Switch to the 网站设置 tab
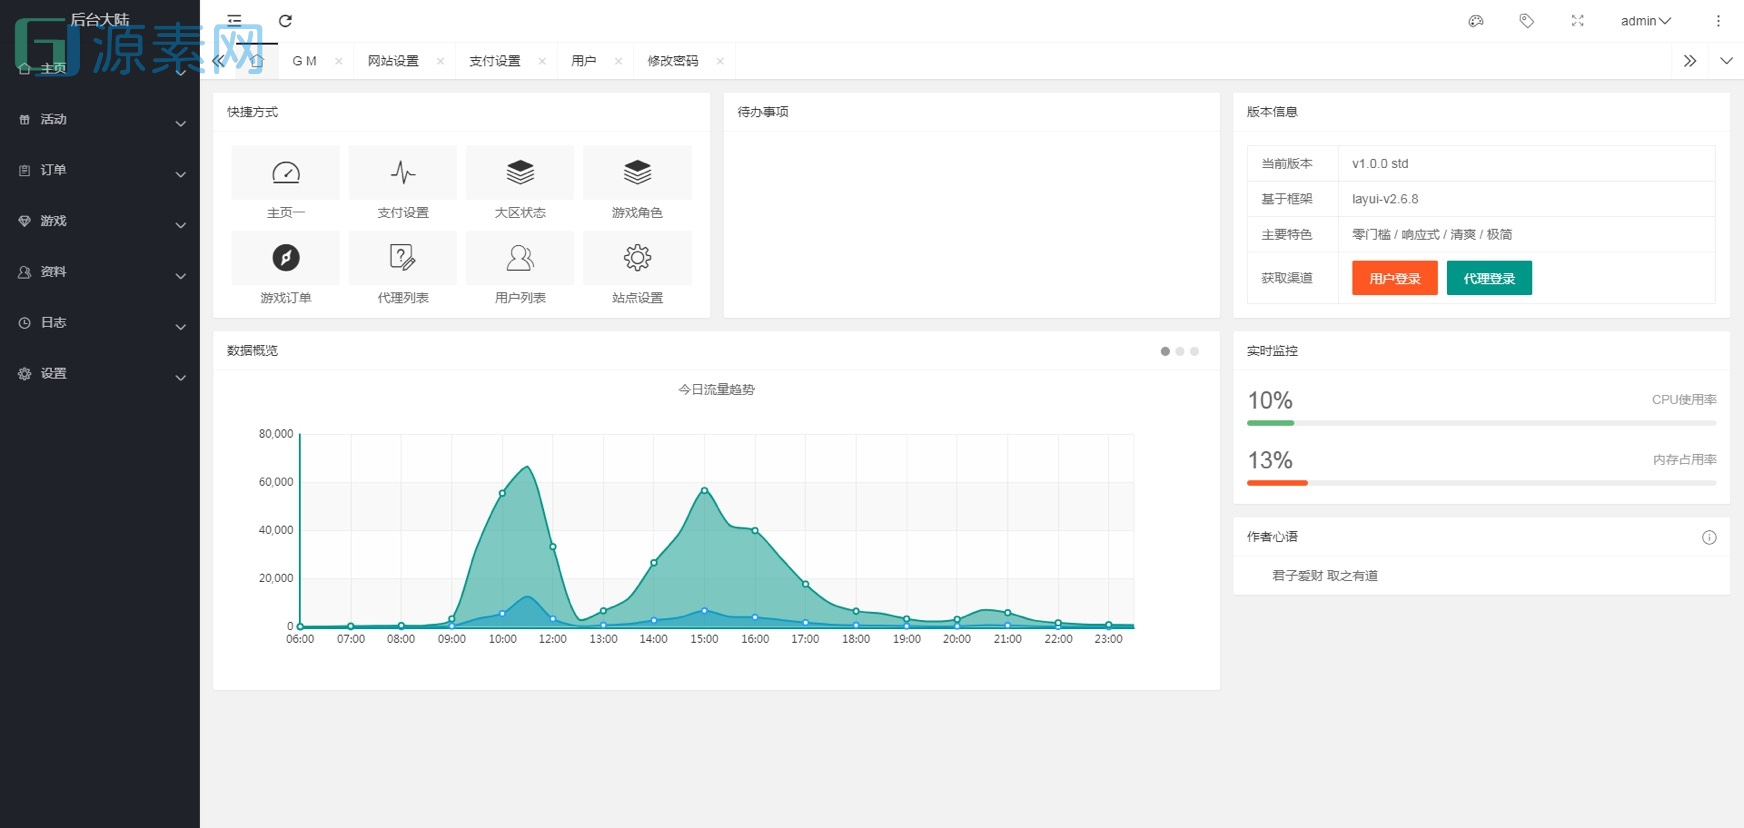 click(393, 61)
